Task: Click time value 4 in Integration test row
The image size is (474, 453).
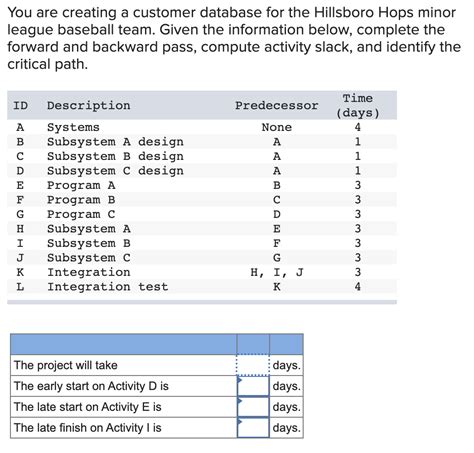Action: tap(358, 287)
